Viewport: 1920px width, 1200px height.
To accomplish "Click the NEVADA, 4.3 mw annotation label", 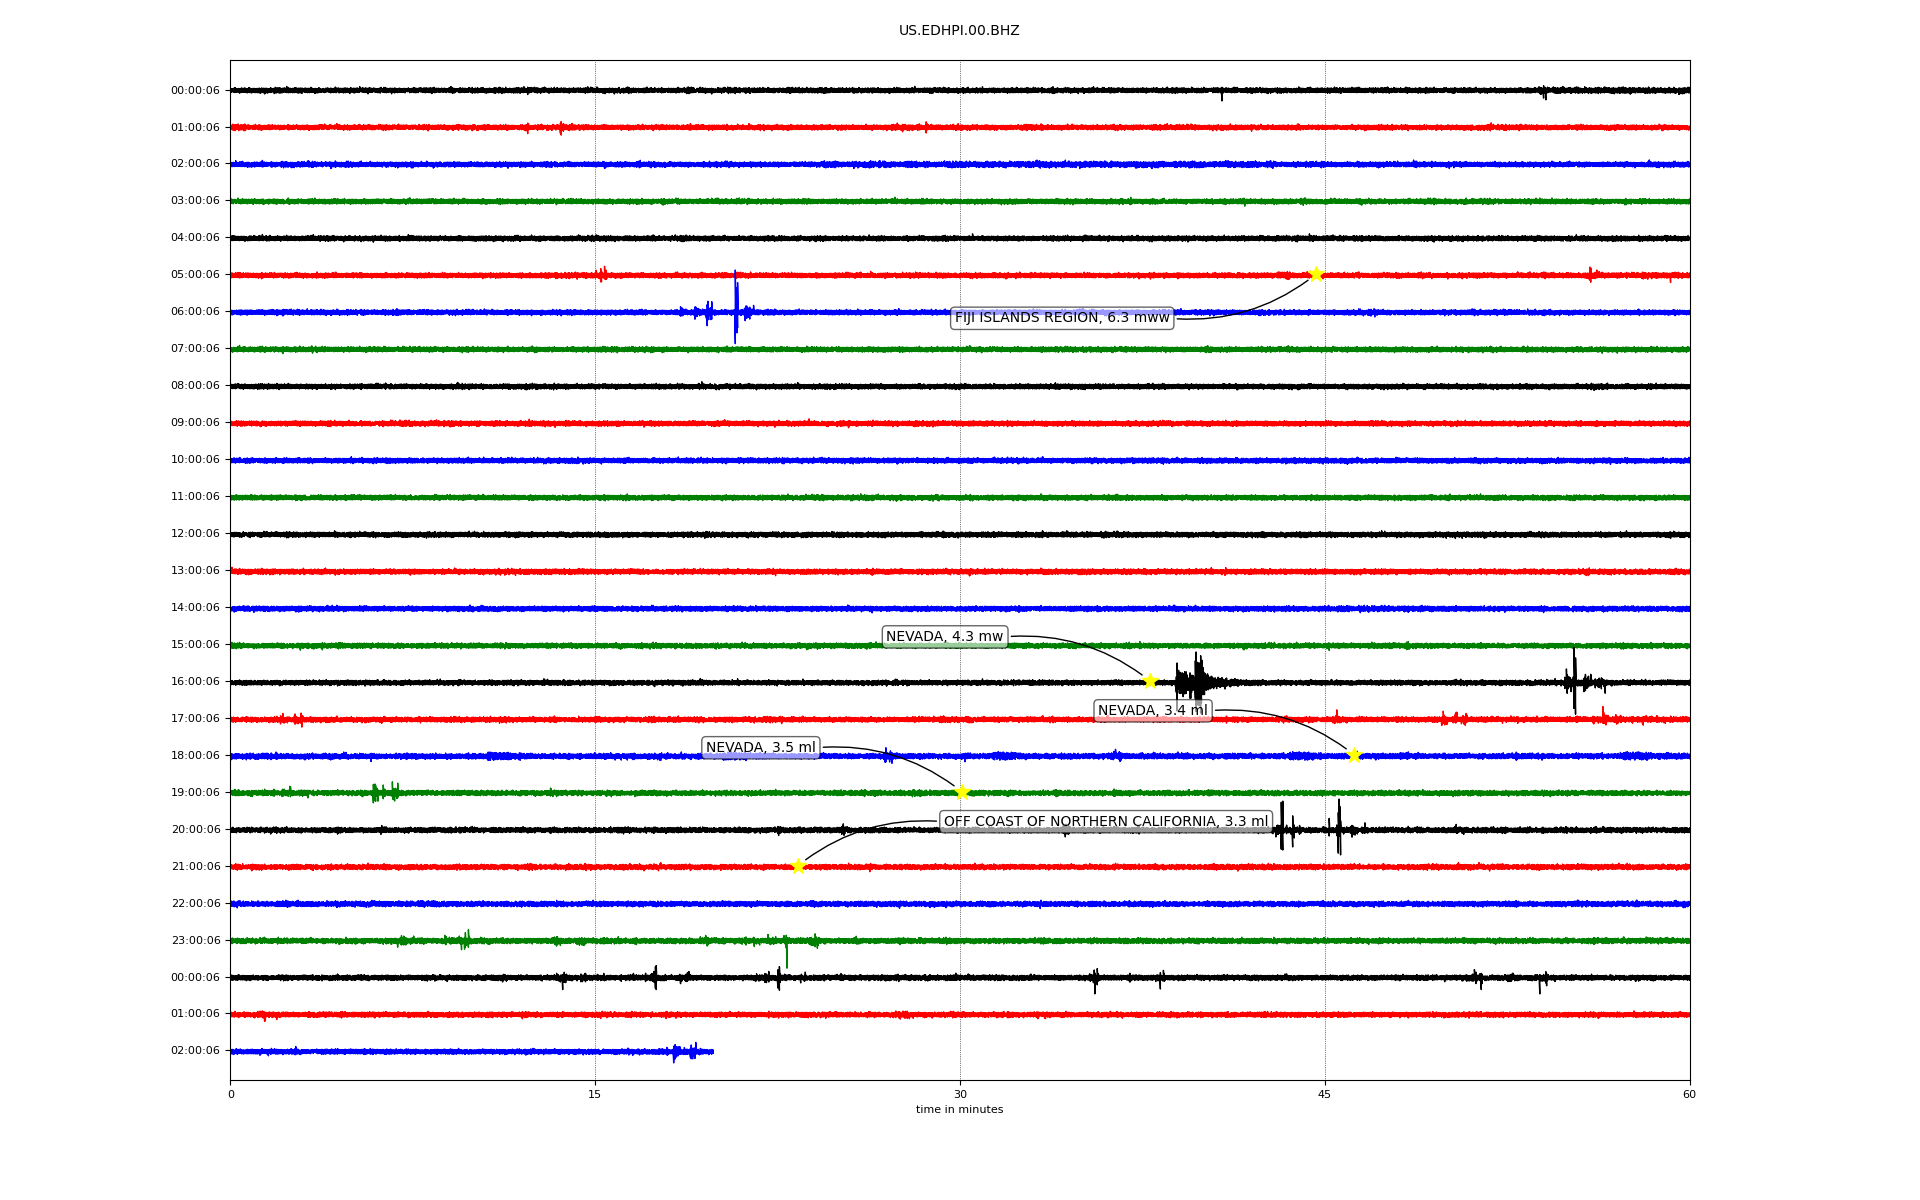I will [x=944, y=637].
